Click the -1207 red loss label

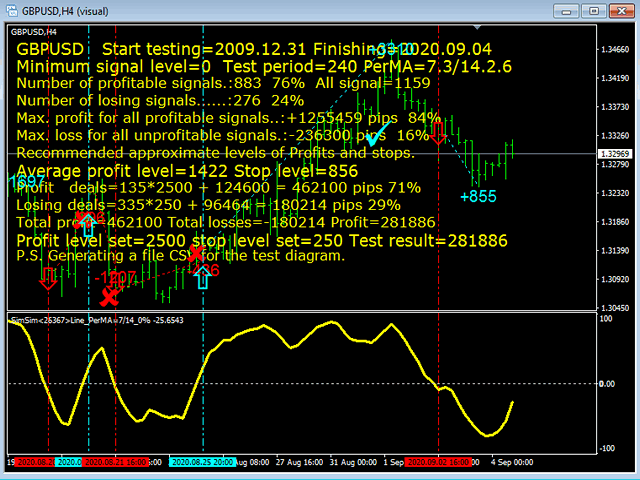(115, 278)
